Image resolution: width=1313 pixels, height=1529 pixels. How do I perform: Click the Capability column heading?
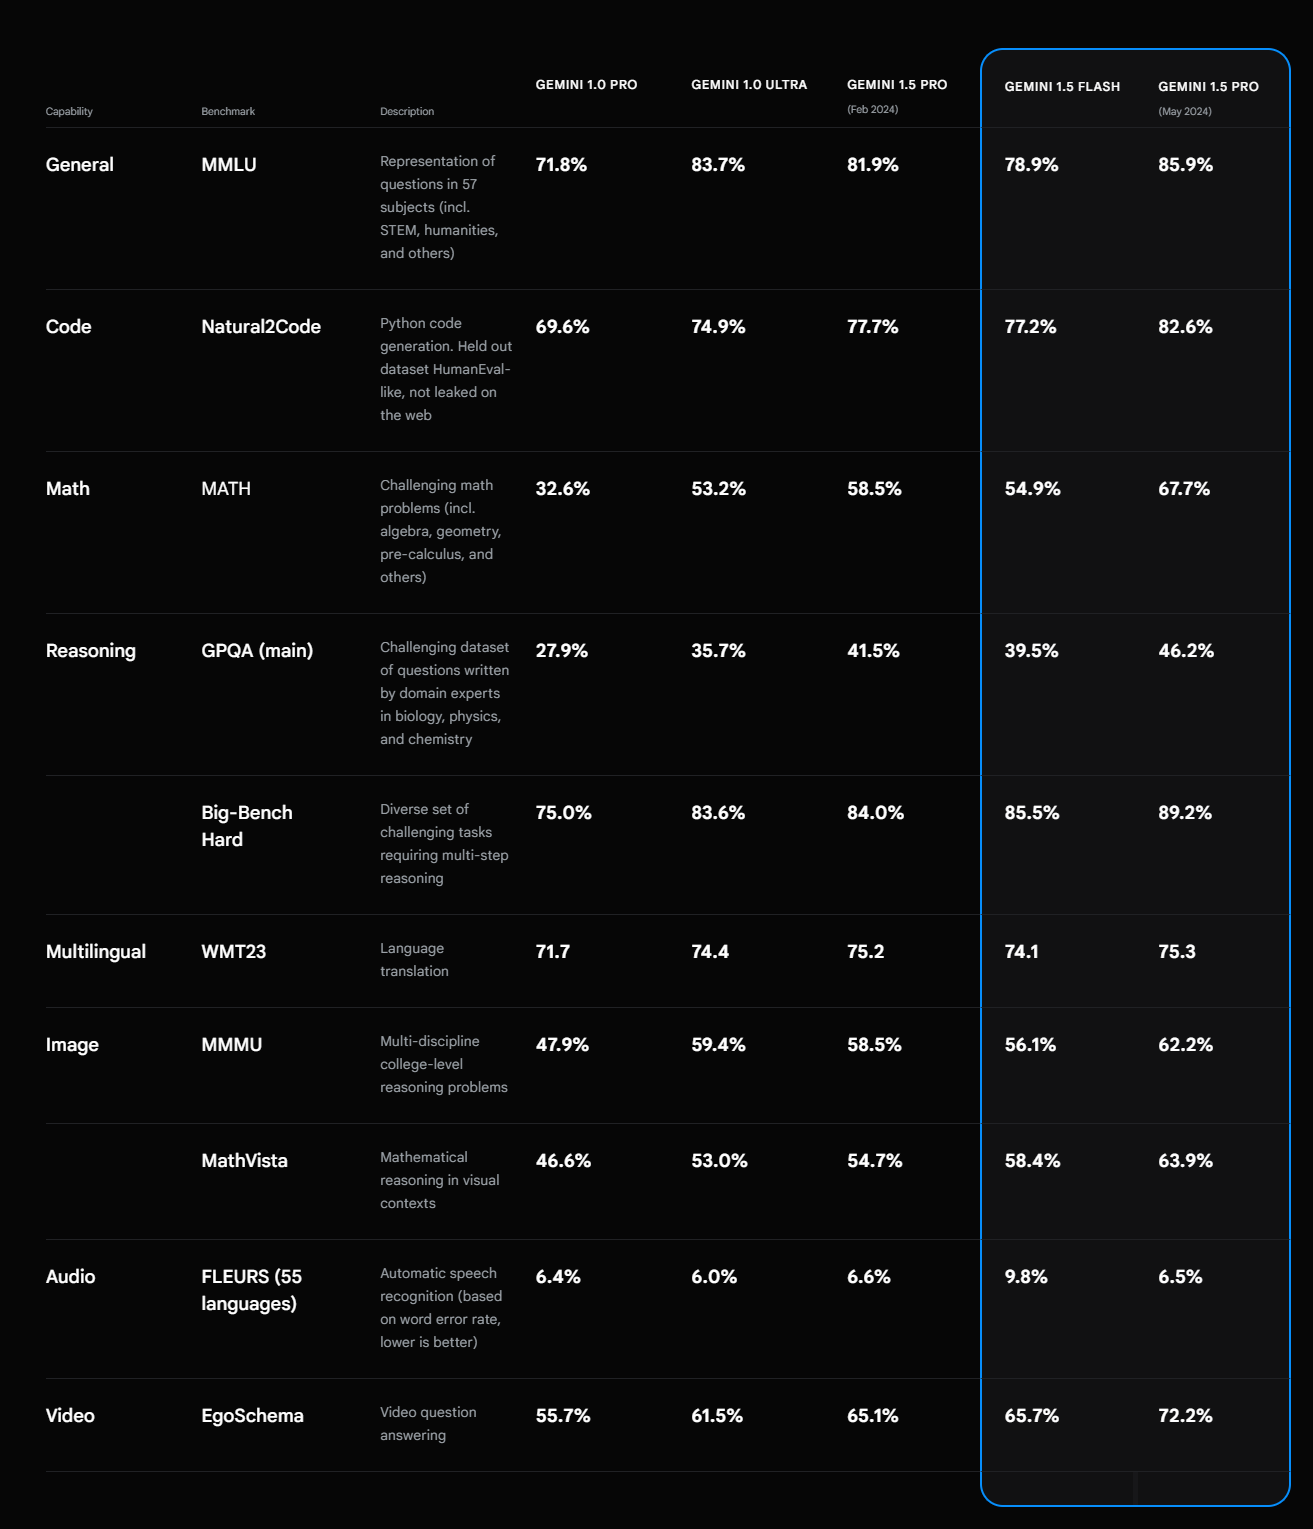tap(69, 111)
